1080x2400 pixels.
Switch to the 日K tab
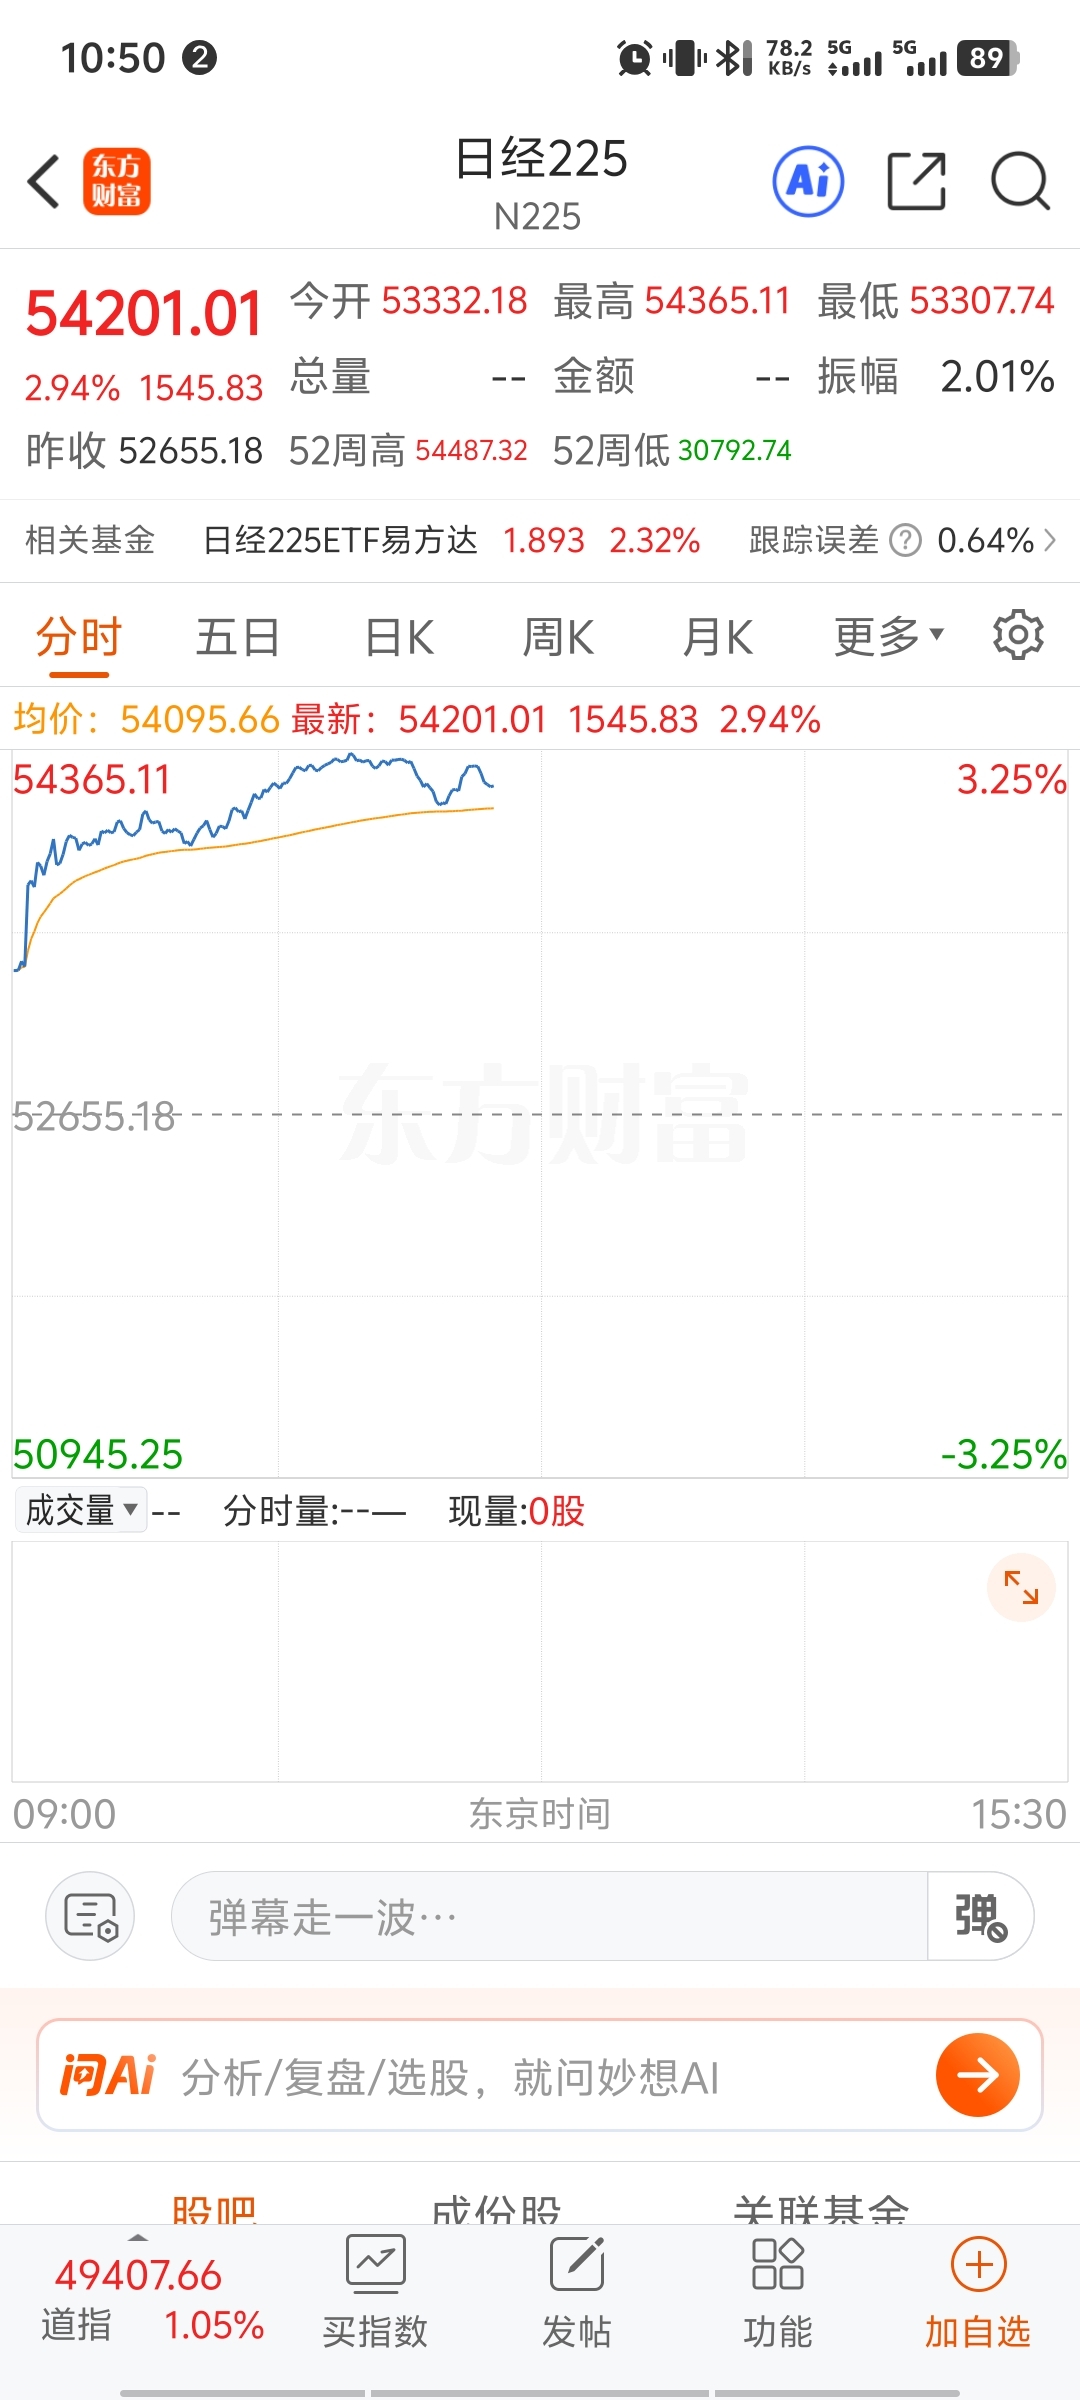coord(399,637)
